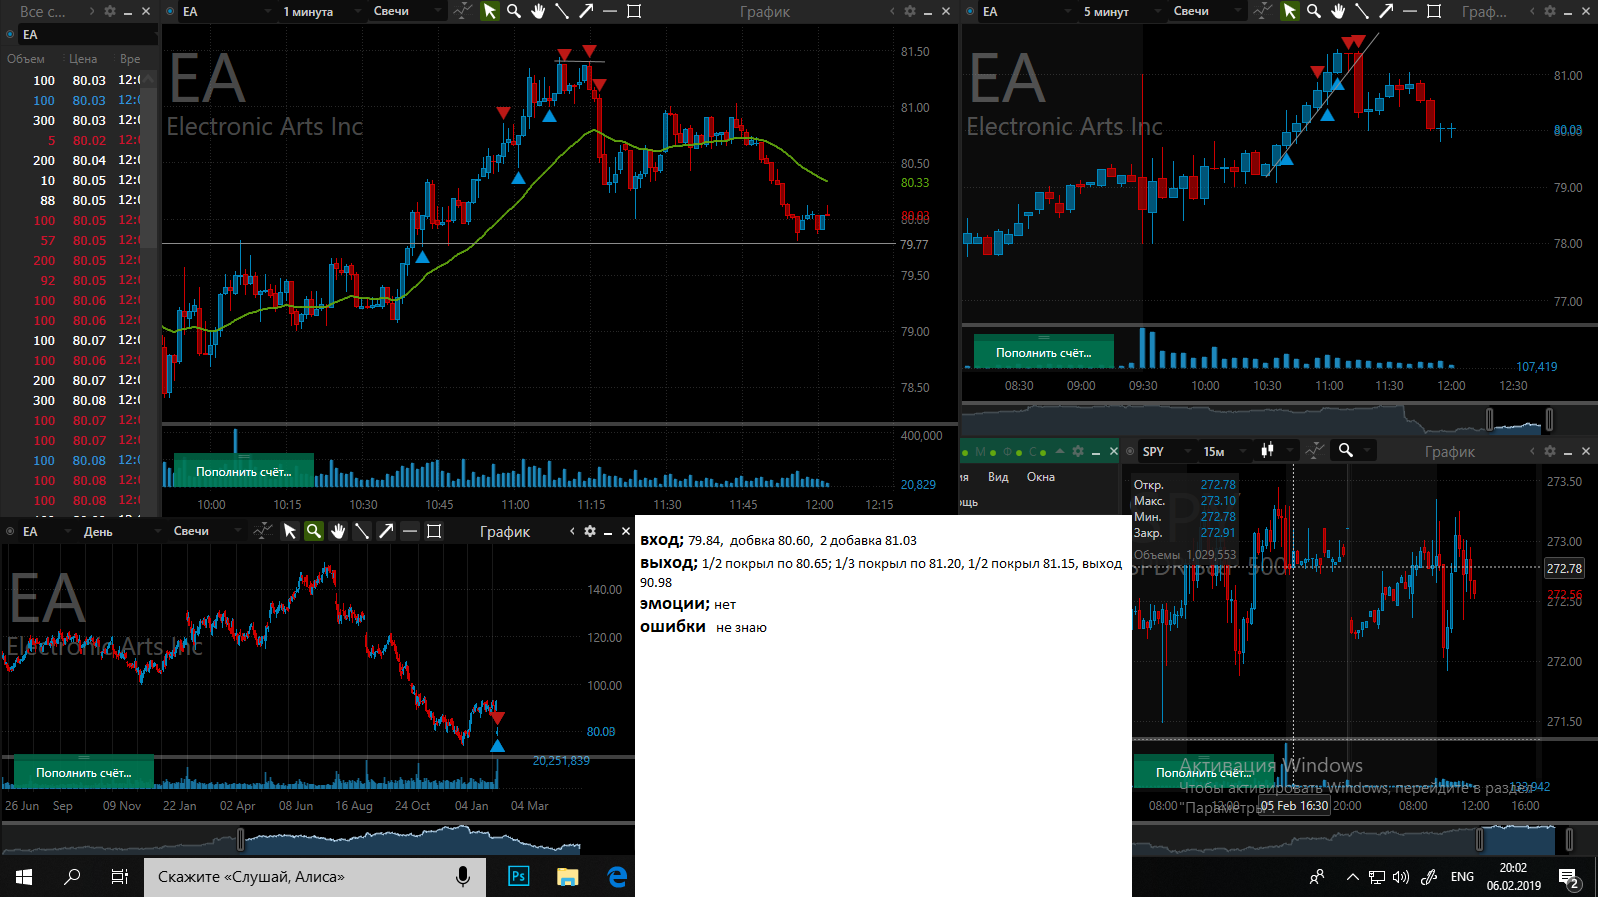1598x897 pixels.
Task: Select pointer tool in daily chart
Action: click(290, 531)
